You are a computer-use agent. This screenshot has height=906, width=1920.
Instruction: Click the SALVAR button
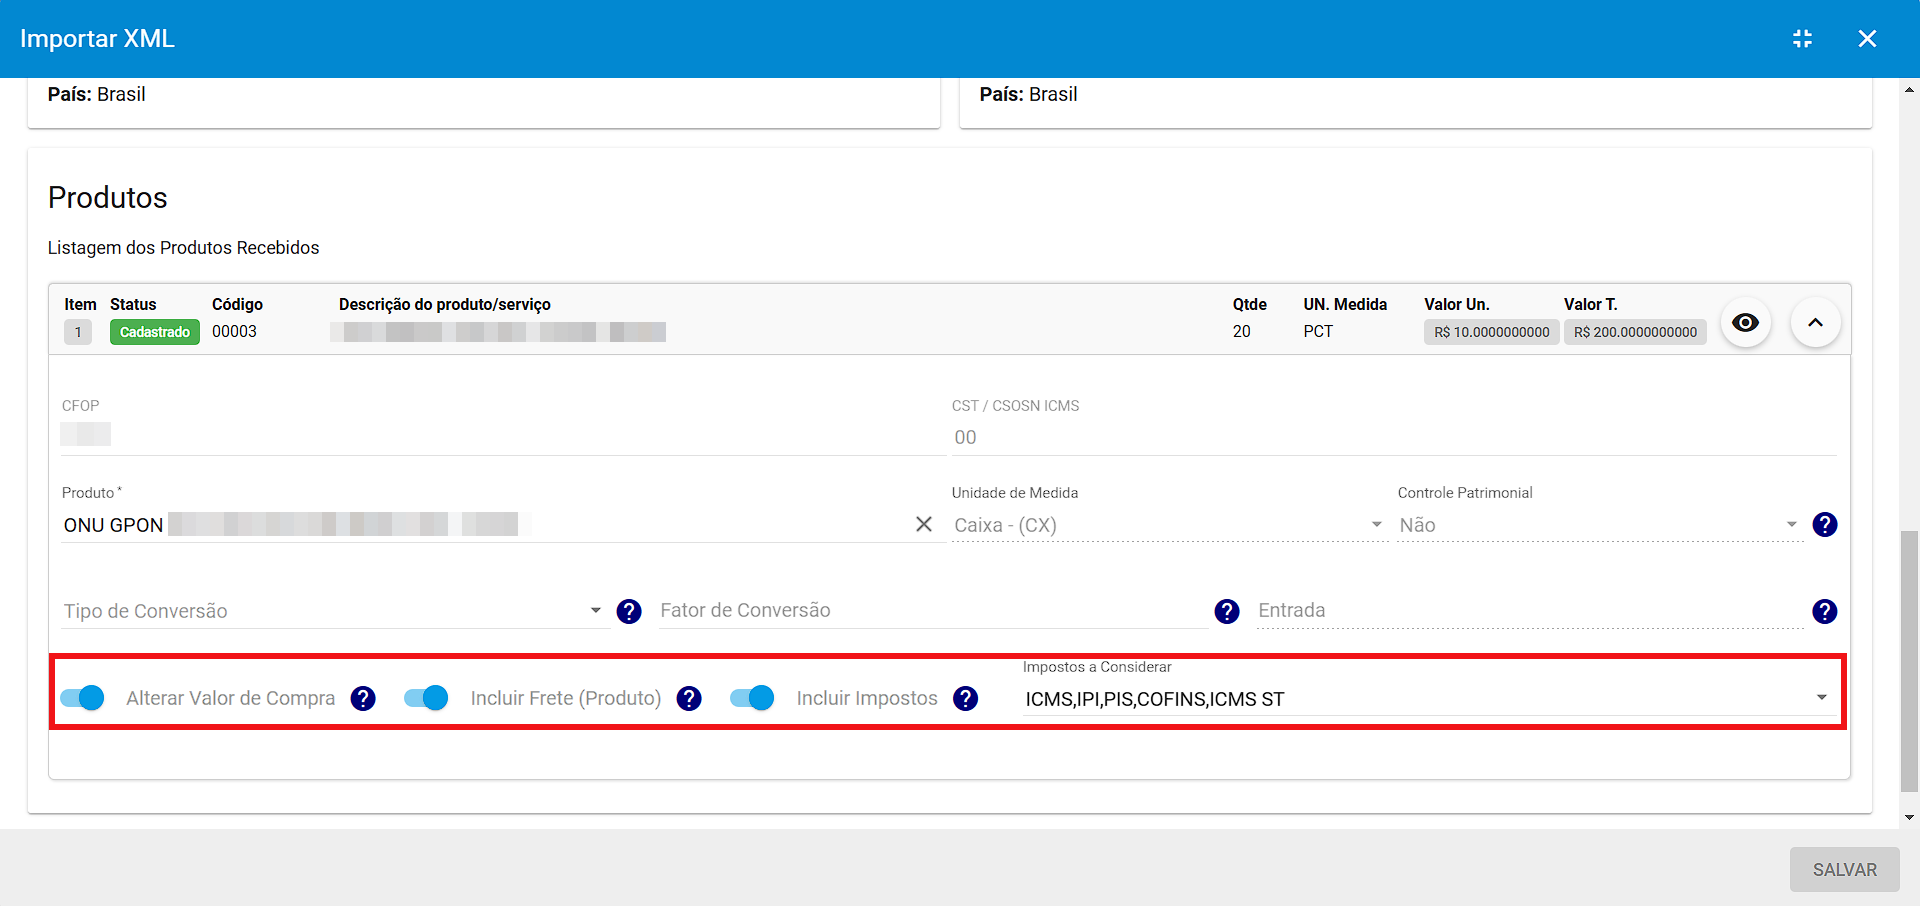[1844, 869]
